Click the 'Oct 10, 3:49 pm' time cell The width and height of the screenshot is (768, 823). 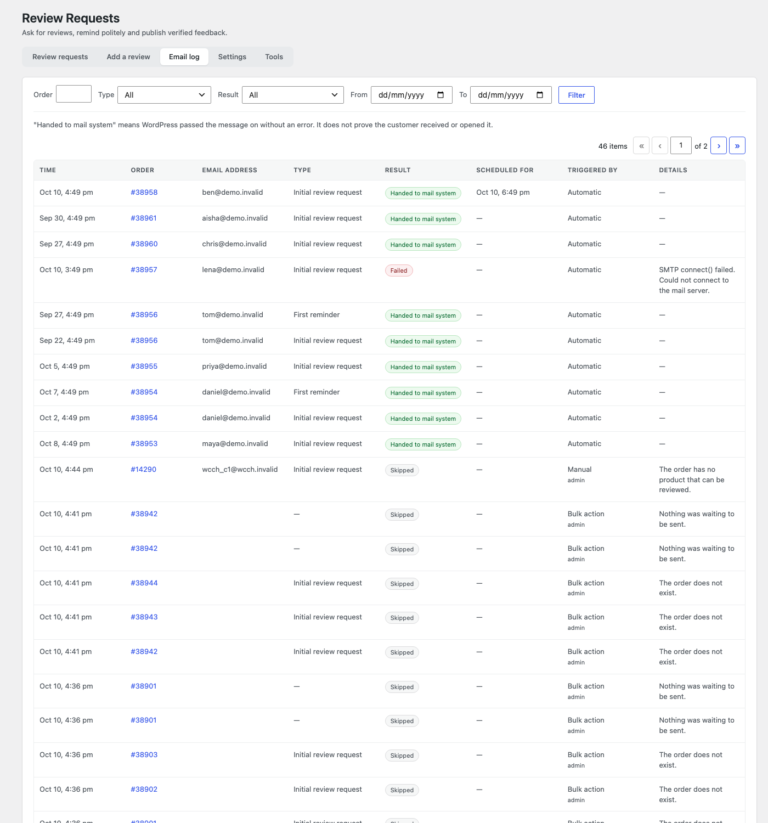[66, 270]
